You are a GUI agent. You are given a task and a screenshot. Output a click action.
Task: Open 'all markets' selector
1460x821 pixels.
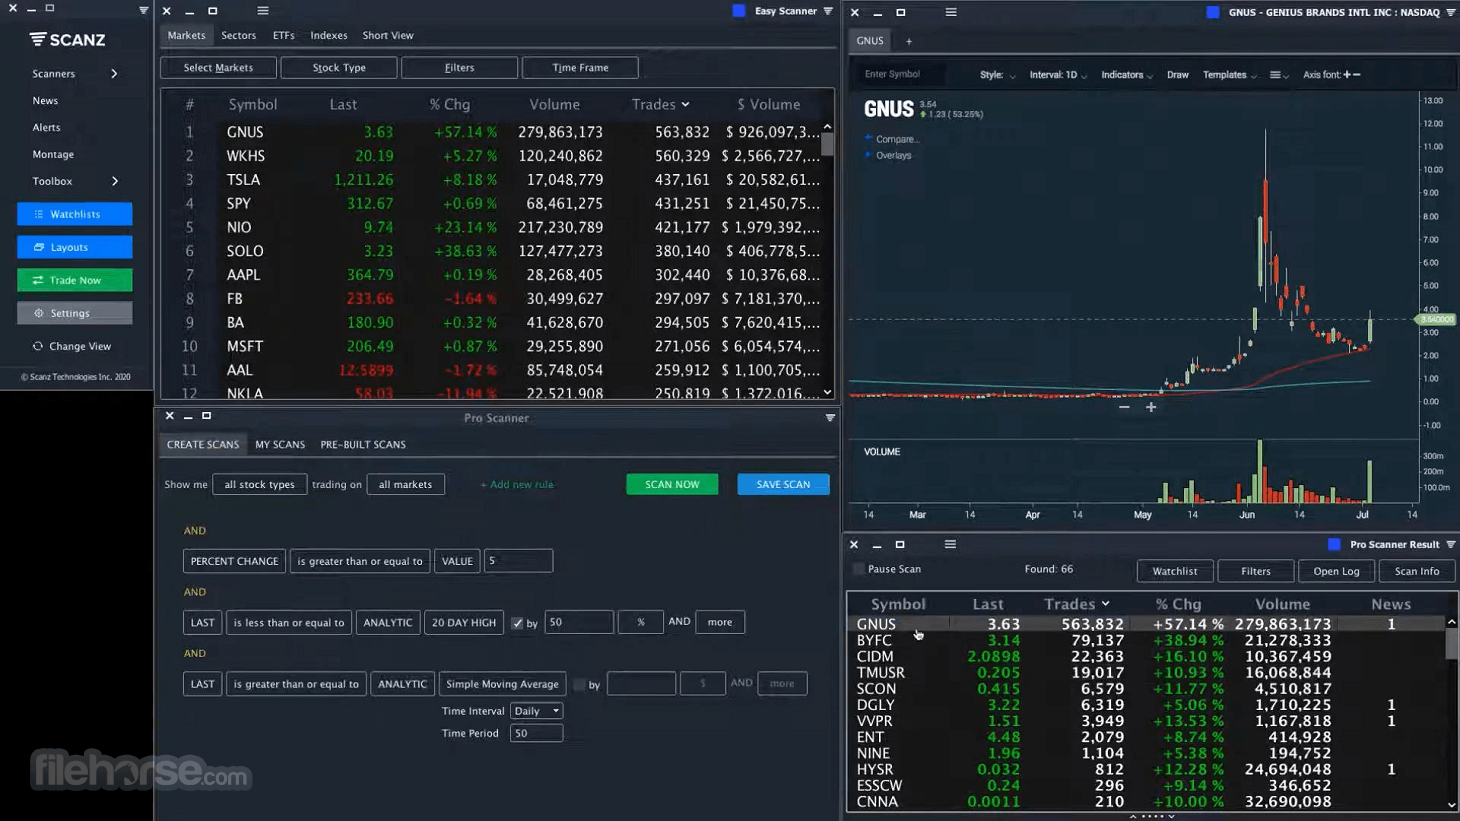[405, 485]
